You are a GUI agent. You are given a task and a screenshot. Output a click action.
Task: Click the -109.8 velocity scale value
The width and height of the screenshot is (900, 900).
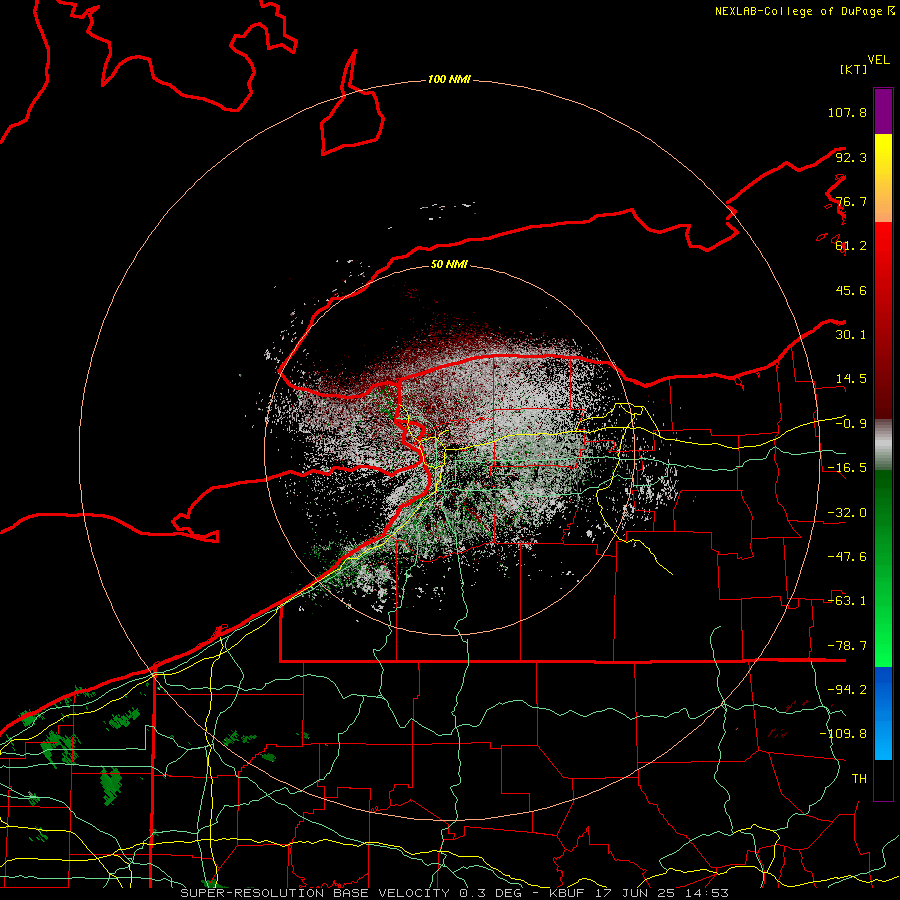843,734
